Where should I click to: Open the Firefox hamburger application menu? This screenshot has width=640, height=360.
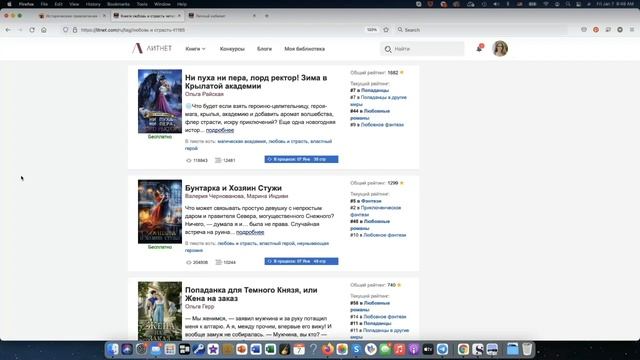pos(632,29)
